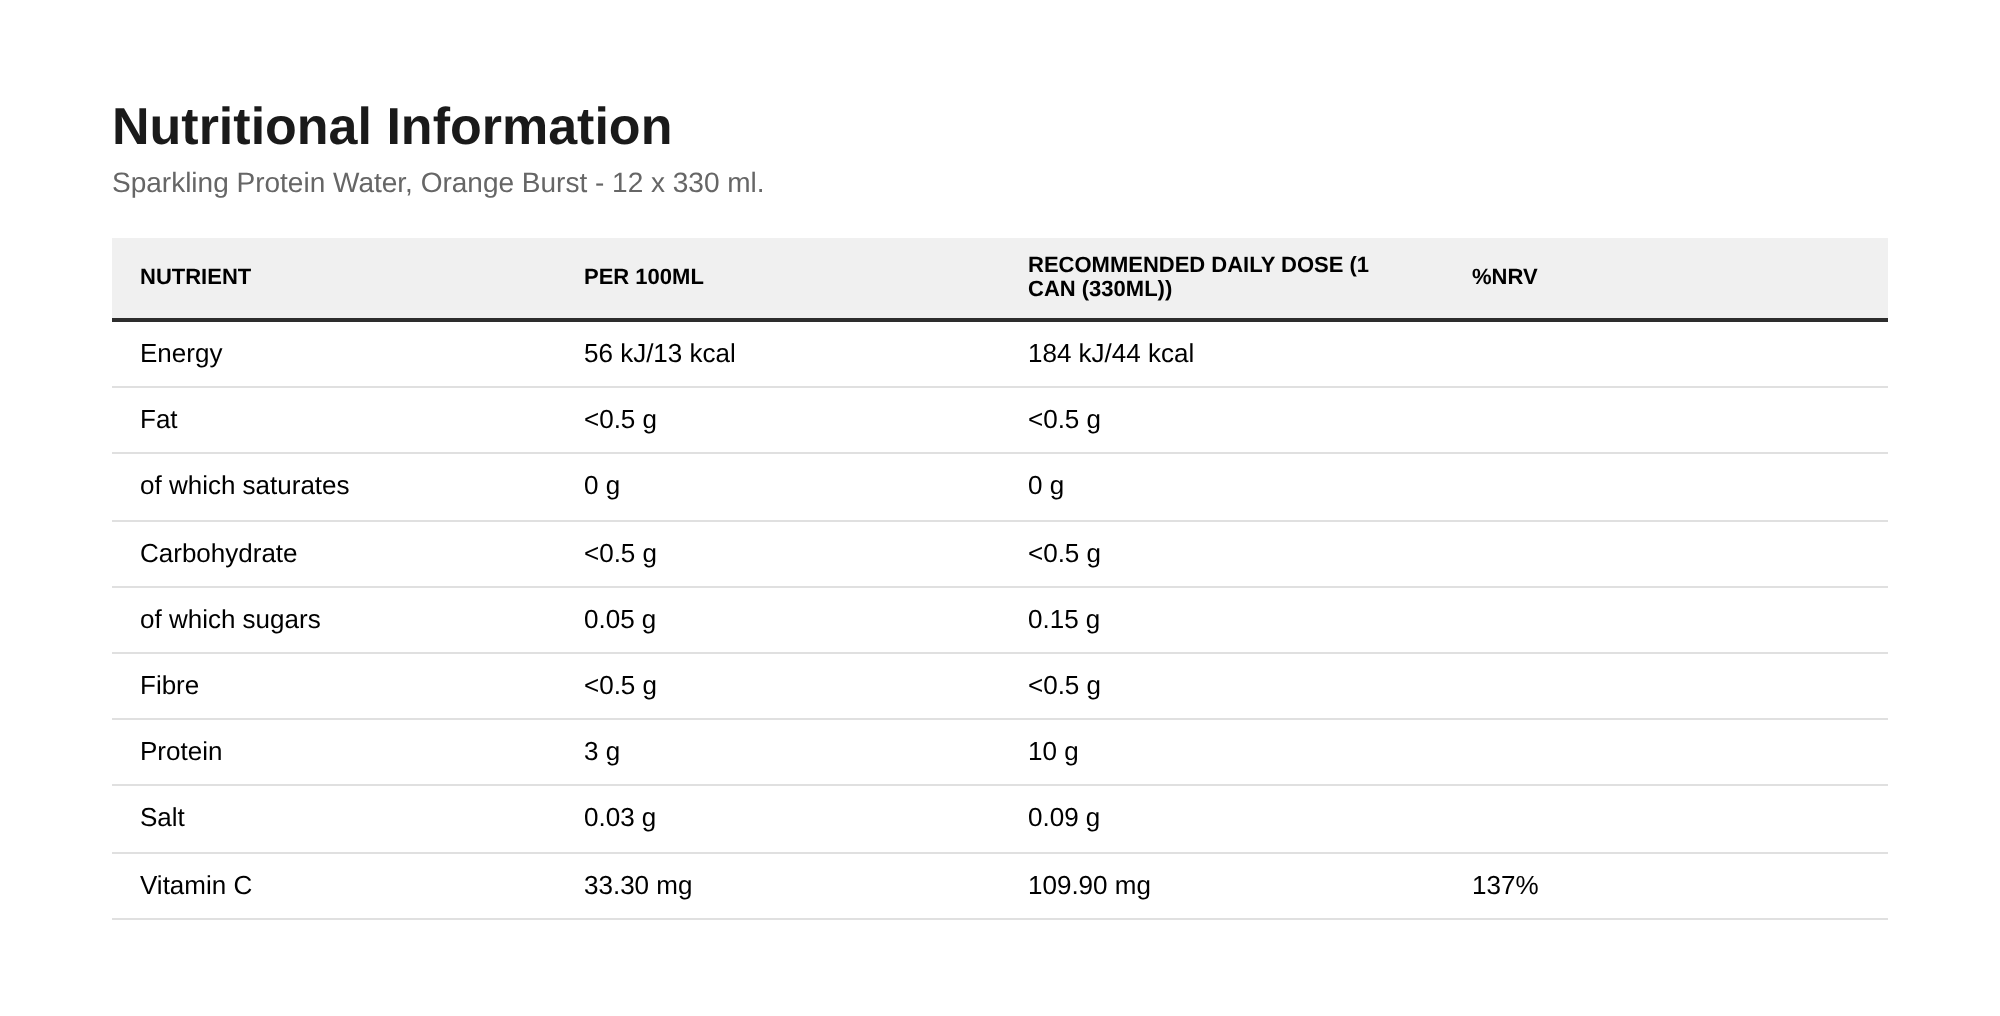The height and width of the screenshot is (1016, 2000).
Task: Click the 56 kJ/13 kcal value
Action: [x=659, y=354]
